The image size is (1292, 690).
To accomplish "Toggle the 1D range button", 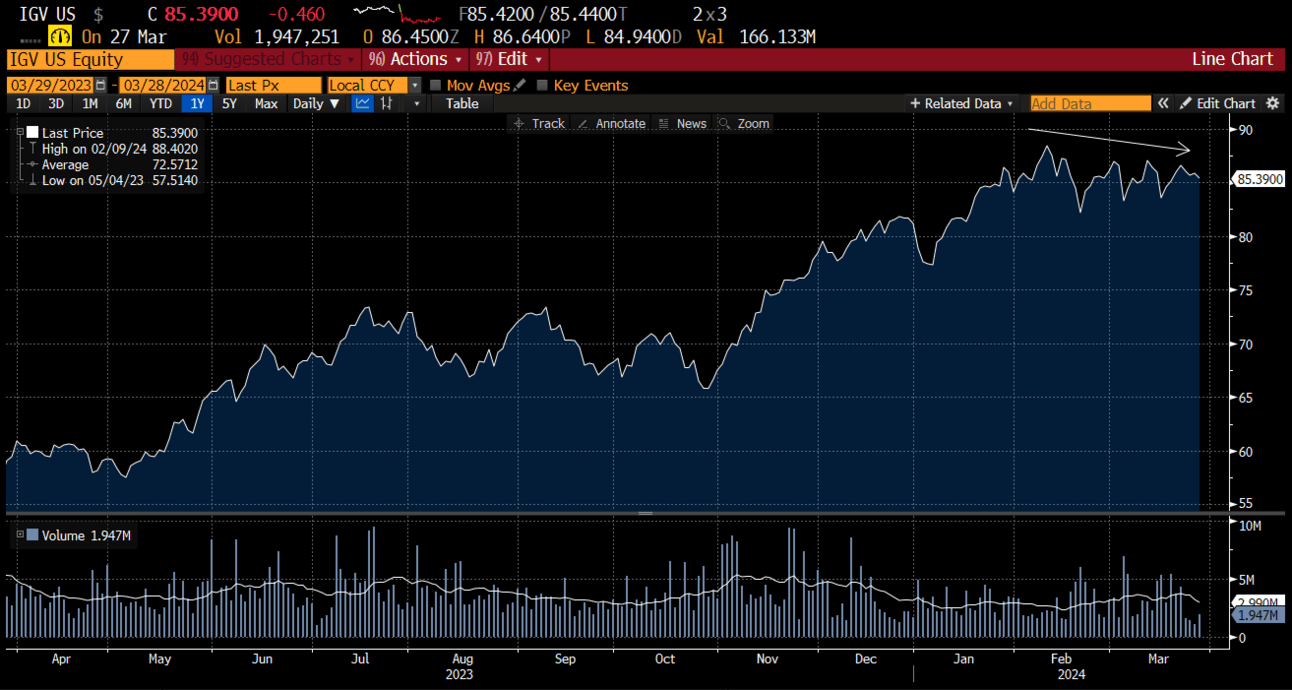I will [x=23, y=103].
